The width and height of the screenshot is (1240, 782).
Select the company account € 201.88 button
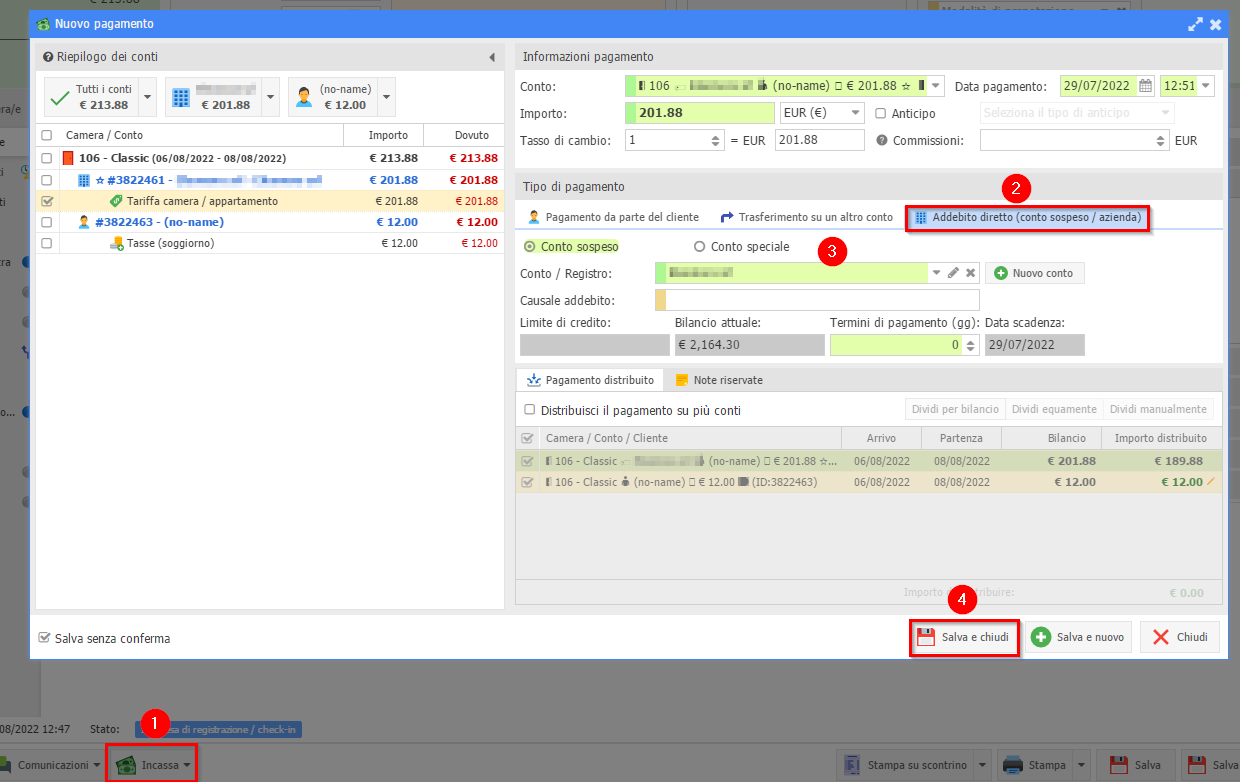point(213,97)
